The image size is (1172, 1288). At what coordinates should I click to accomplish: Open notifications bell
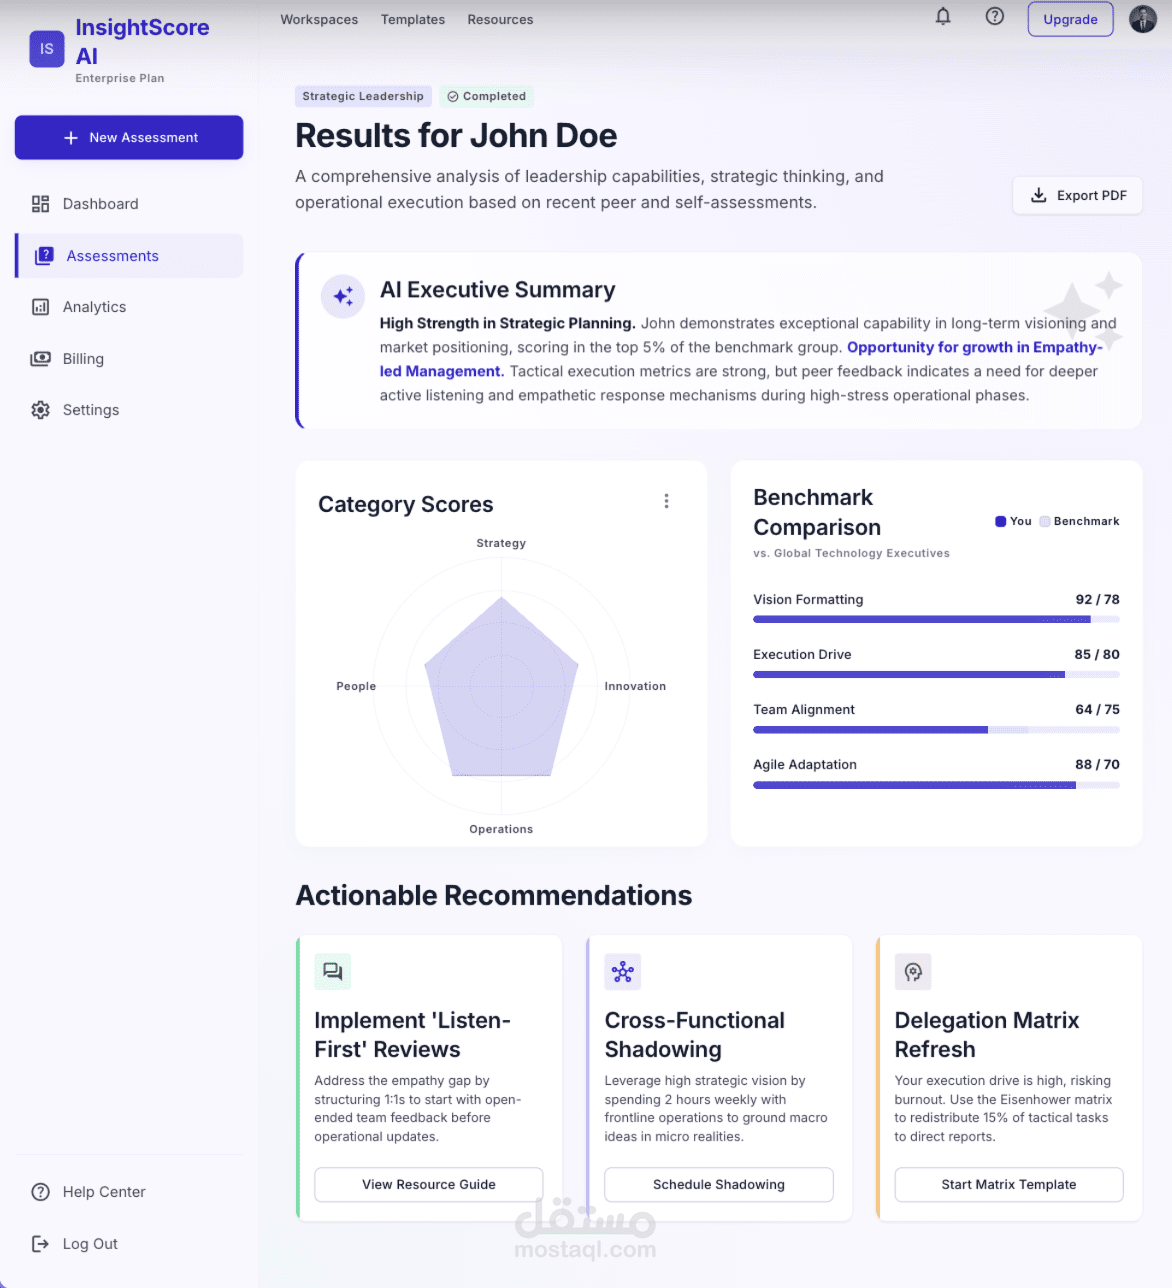(943, 16)
